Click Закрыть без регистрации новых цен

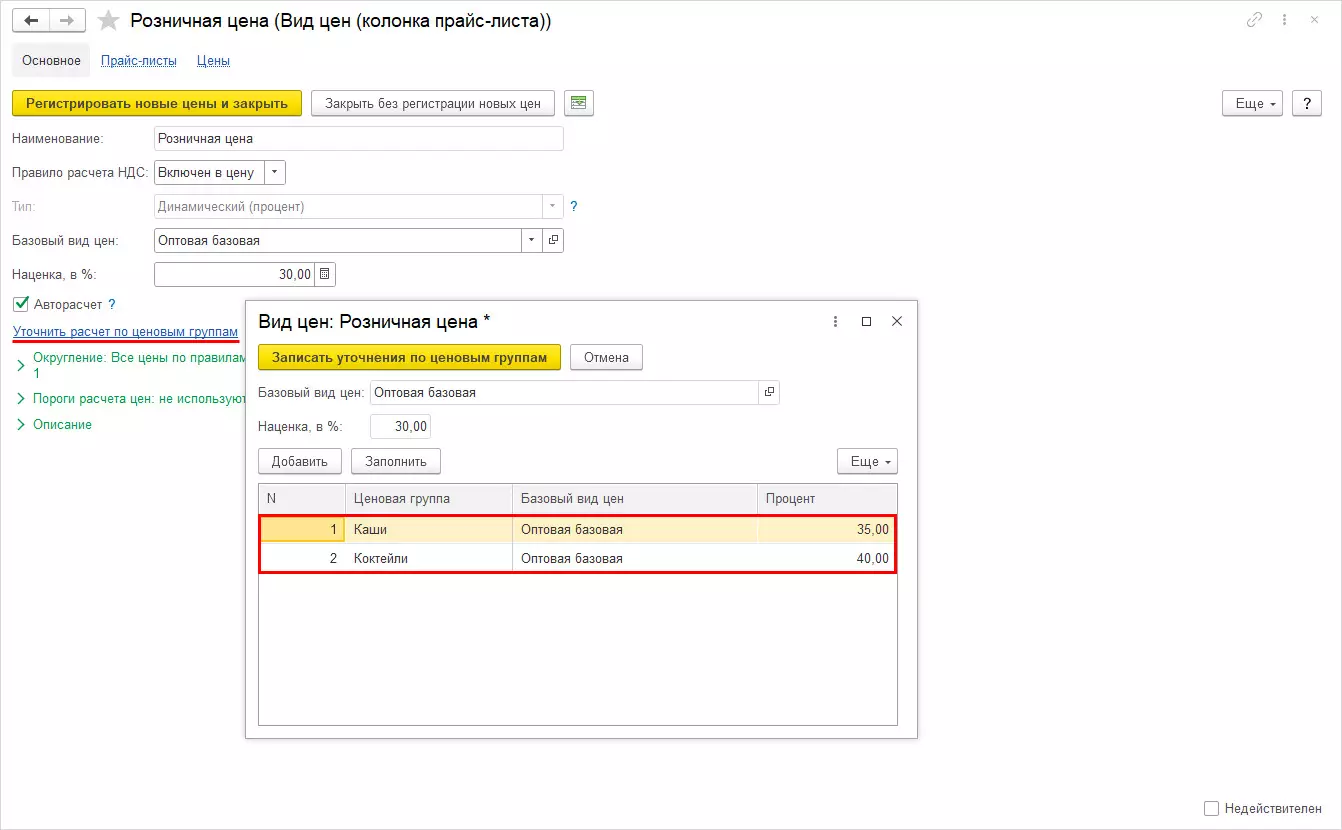[433, 103]
